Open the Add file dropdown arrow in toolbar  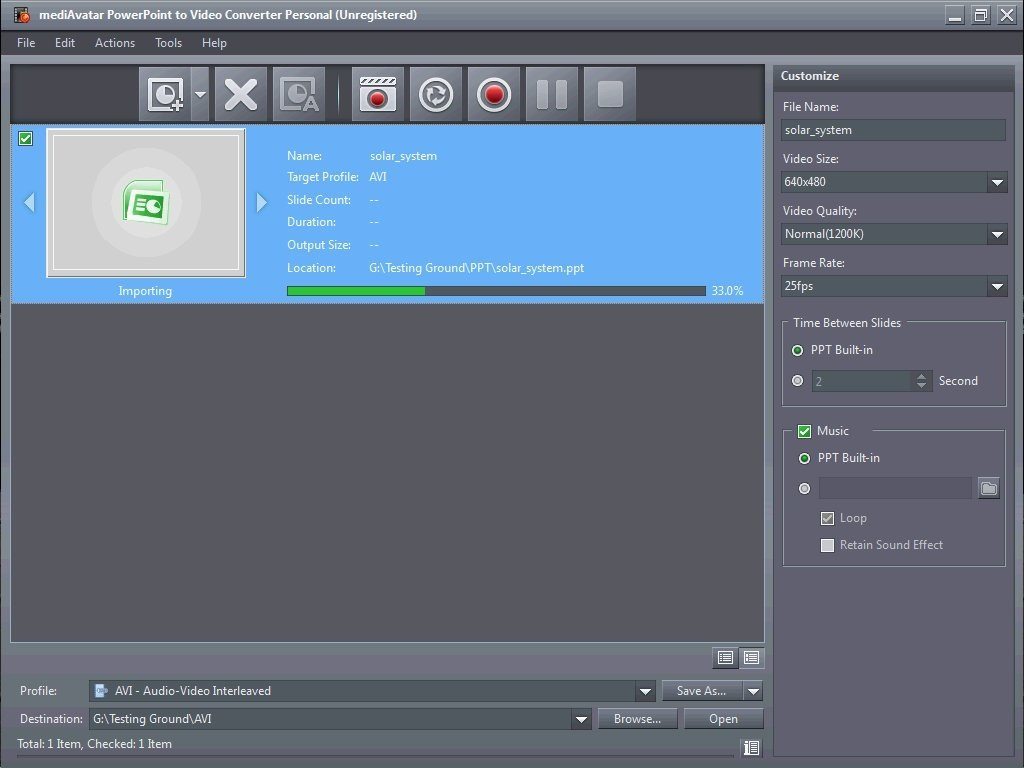(x=200, y=94)
